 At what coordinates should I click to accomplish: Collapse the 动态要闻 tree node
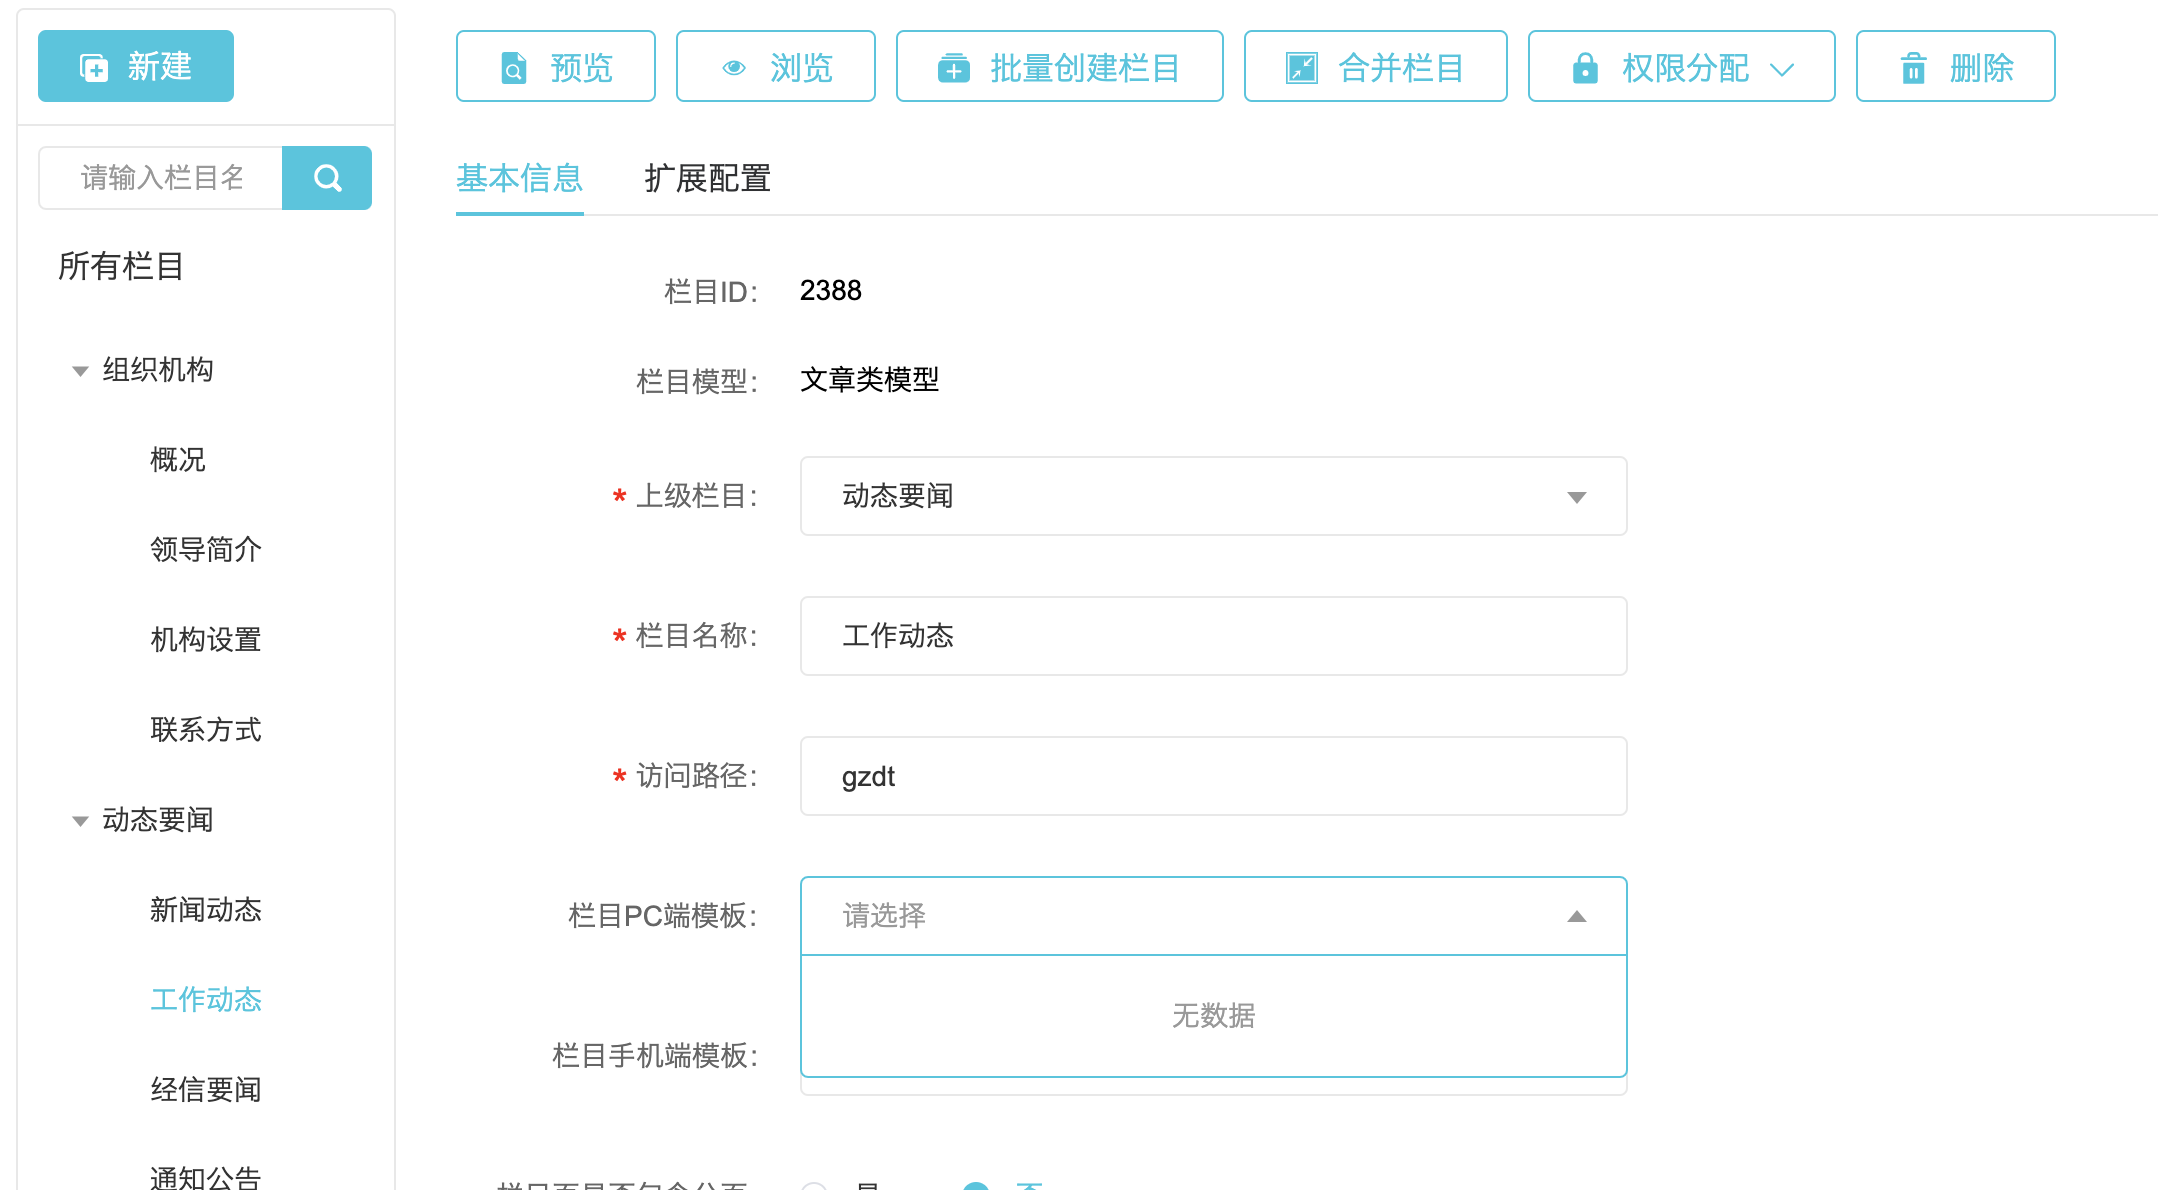[80, 821]
